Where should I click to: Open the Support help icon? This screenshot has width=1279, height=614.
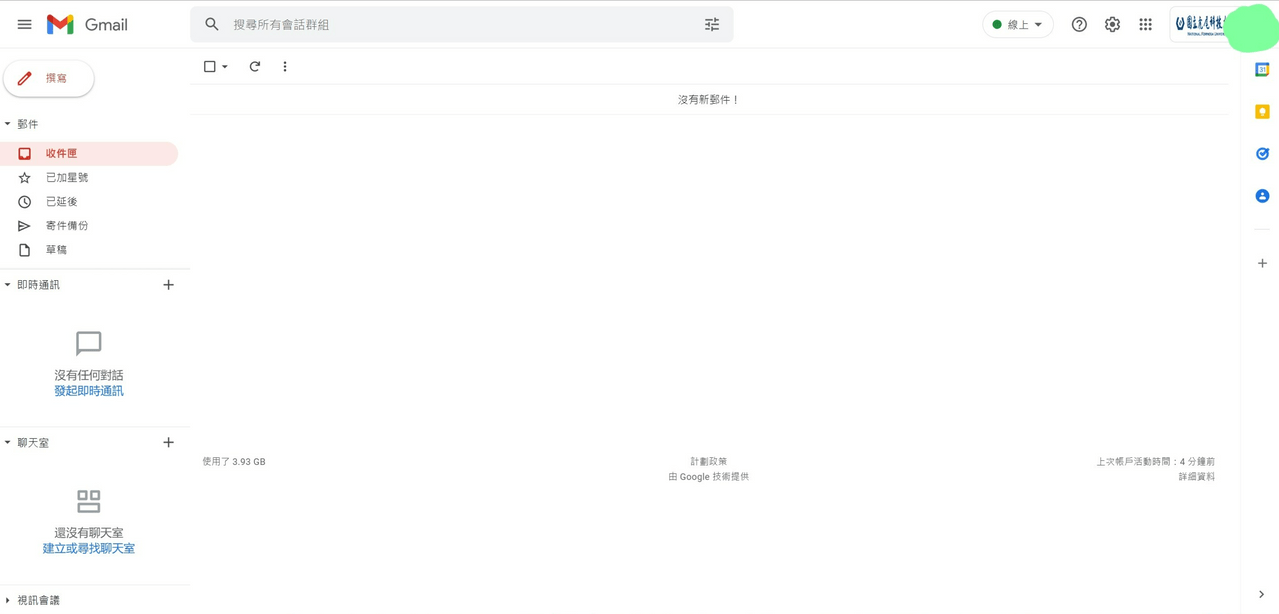pos(1079,24)
